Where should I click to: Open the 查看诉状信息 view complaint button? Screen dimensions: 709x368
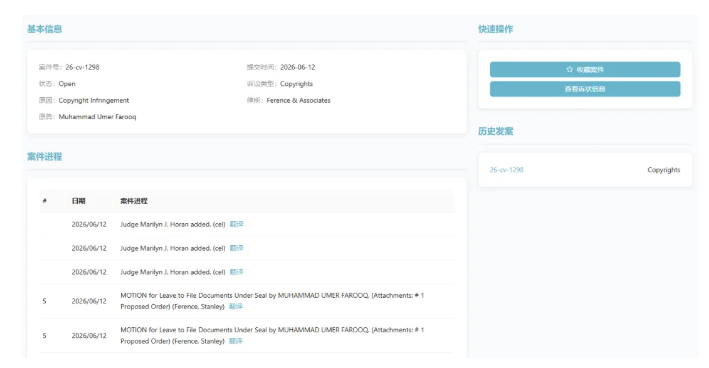pos(585,89)
